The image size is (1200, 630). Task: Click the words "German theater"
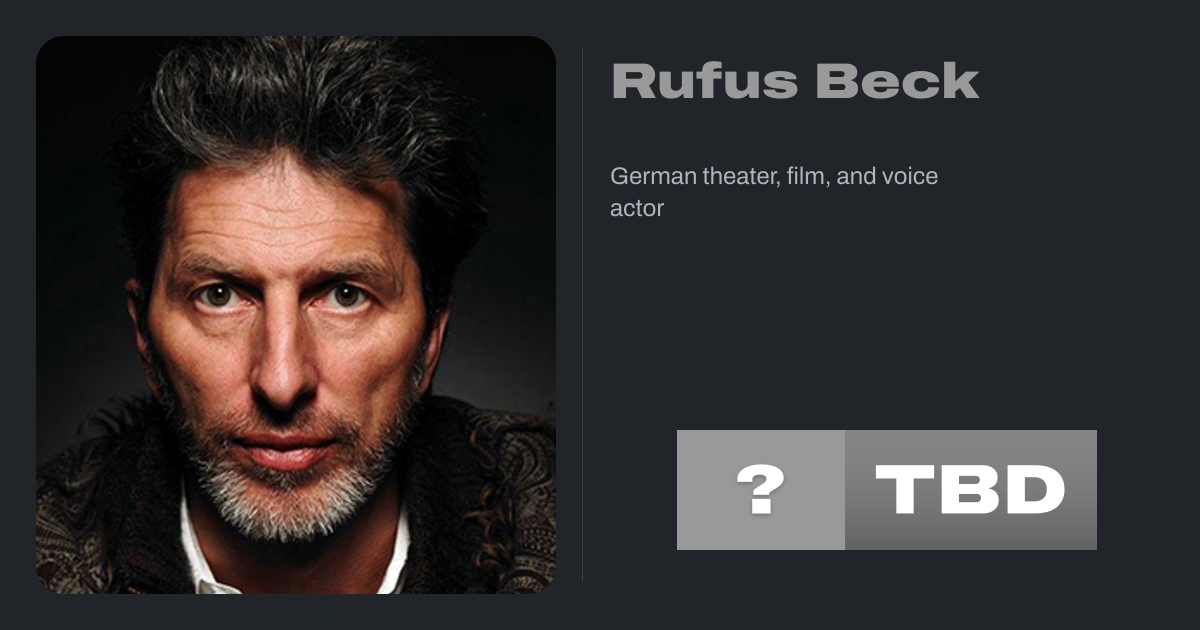[x=694, y=177]
